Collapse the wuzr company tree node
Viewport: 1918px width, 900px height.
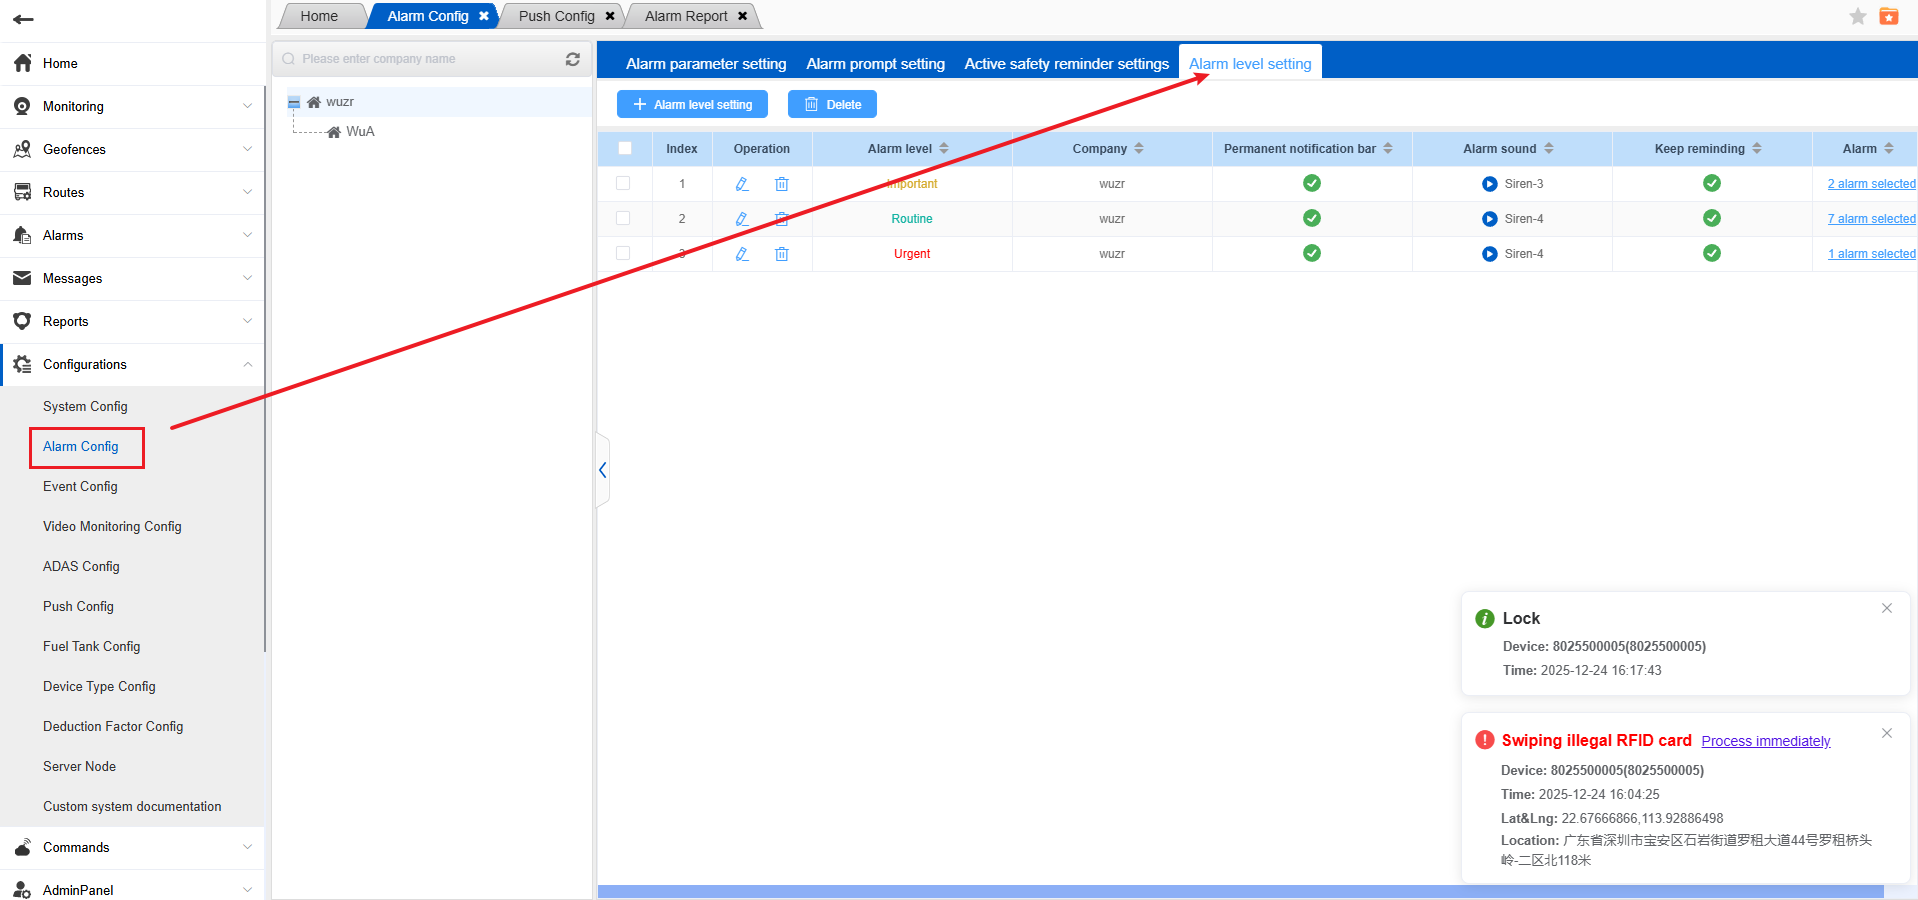294,102
